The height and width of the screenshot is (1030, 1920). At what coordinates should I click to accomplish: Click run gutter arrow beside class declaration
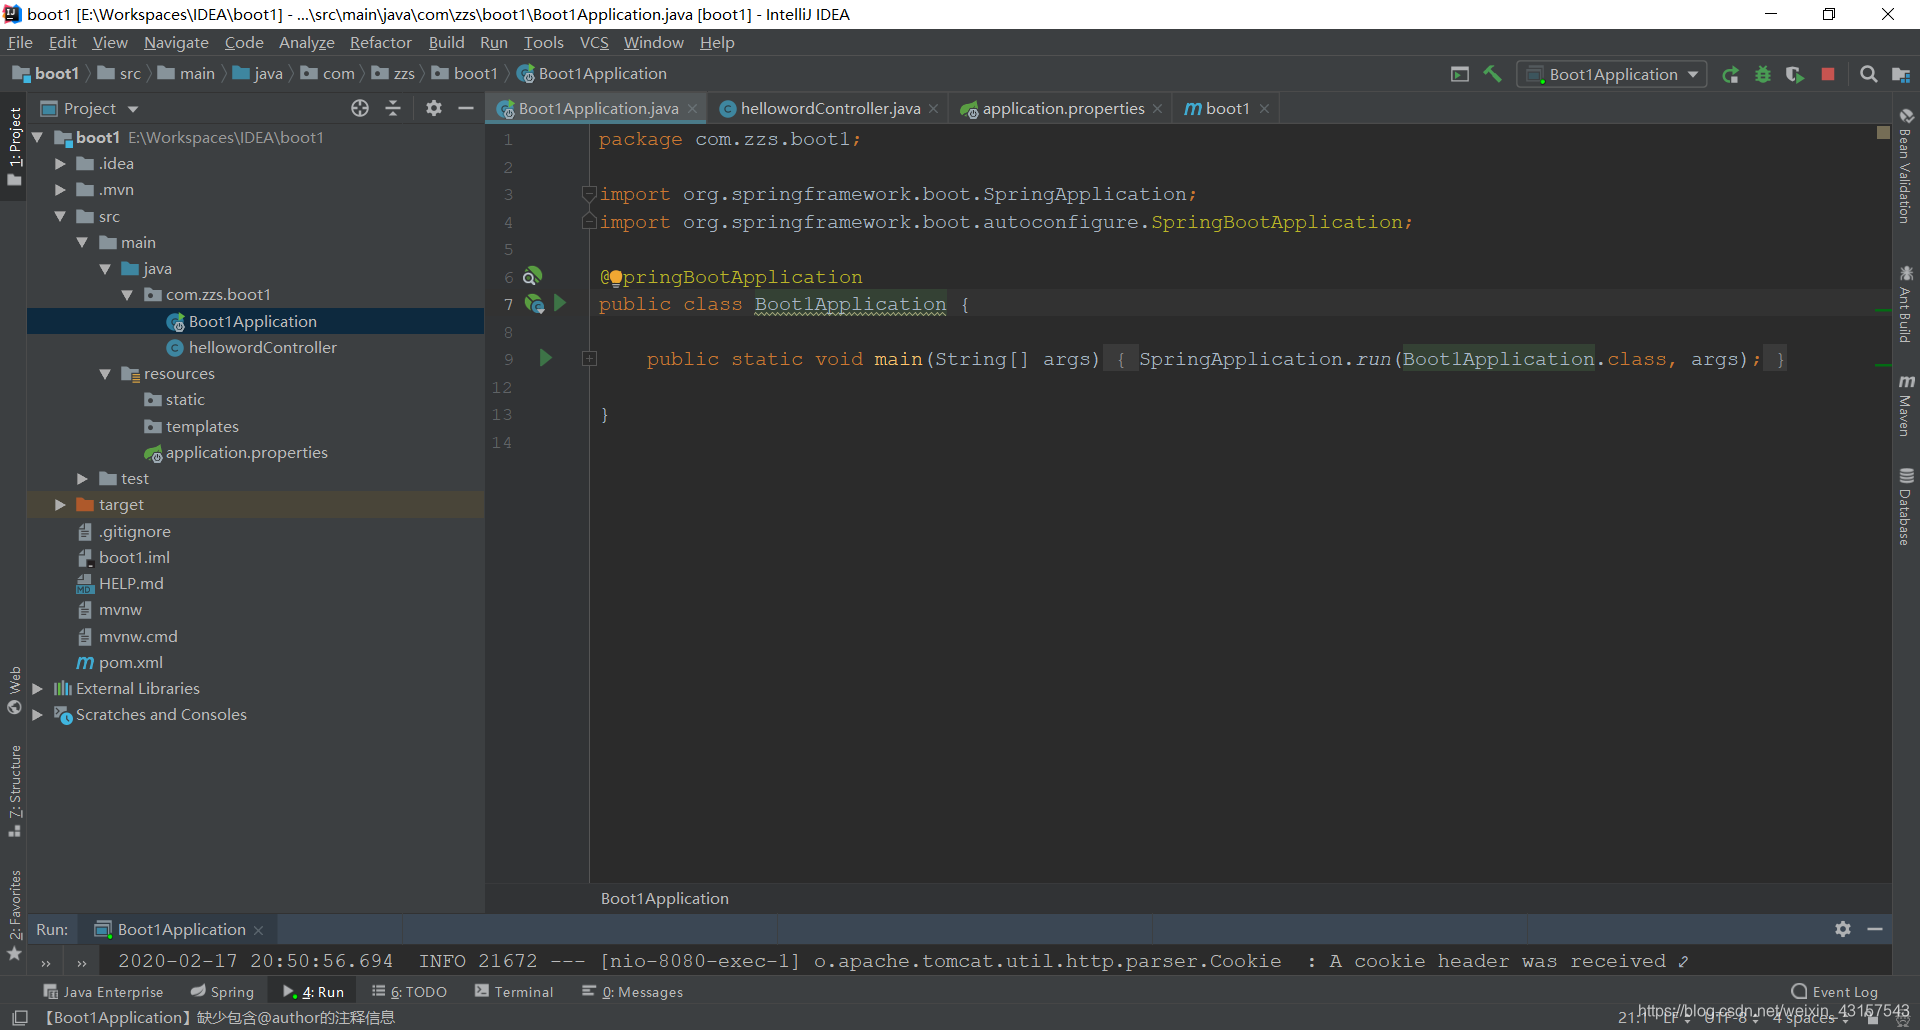pyautogui.click(x=560, y=303)
